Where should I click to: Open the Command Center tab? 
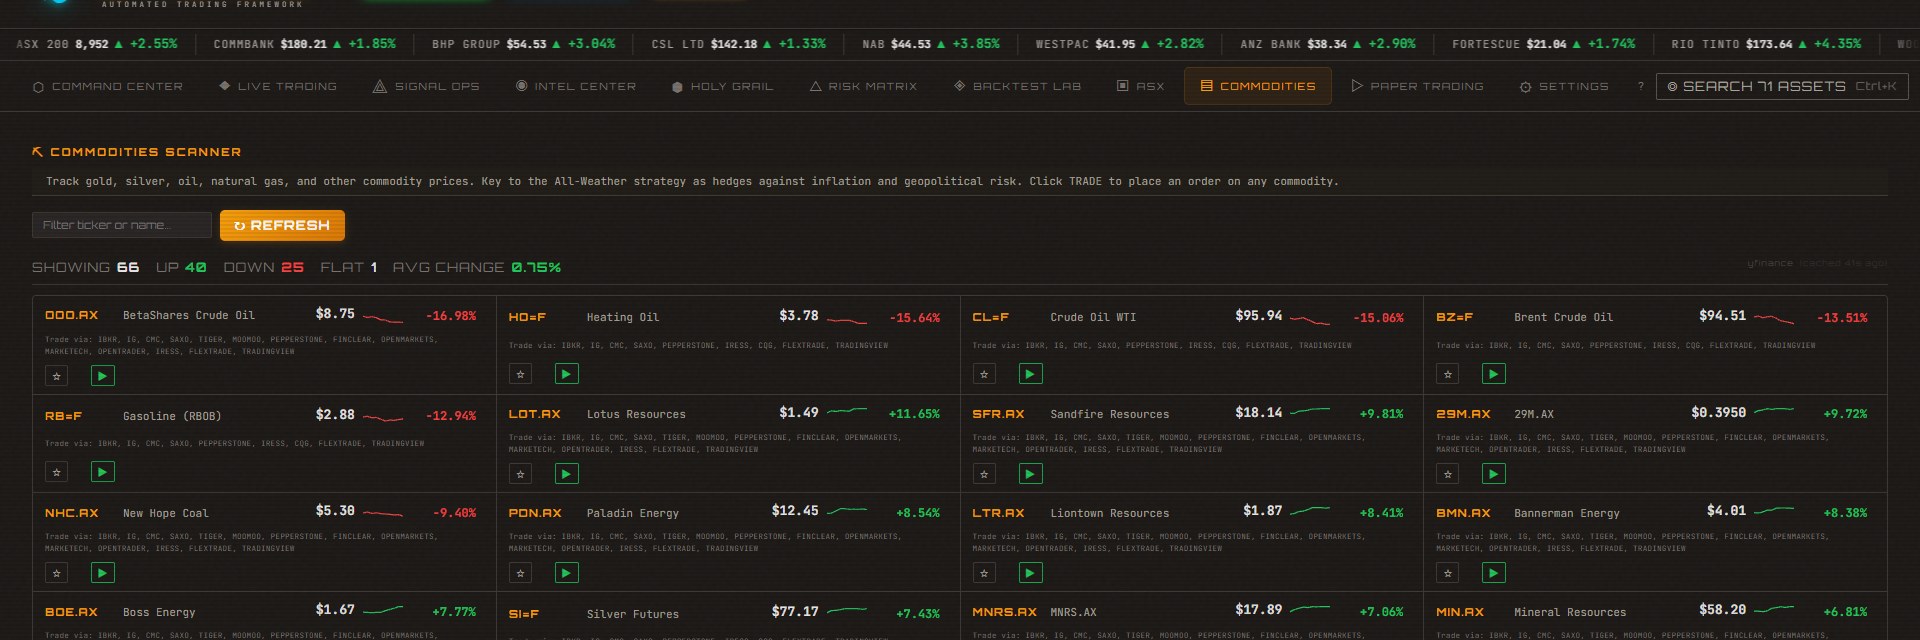tap(108, 87)
